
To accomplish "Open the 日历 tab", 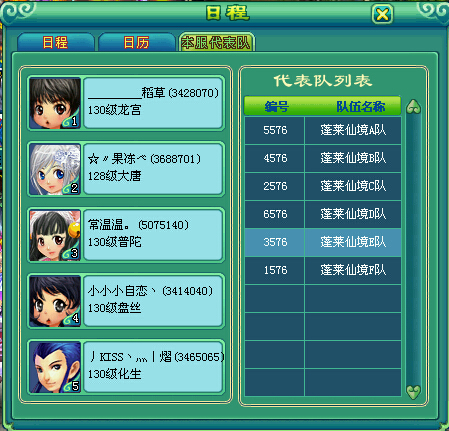I will coord(137,42).
